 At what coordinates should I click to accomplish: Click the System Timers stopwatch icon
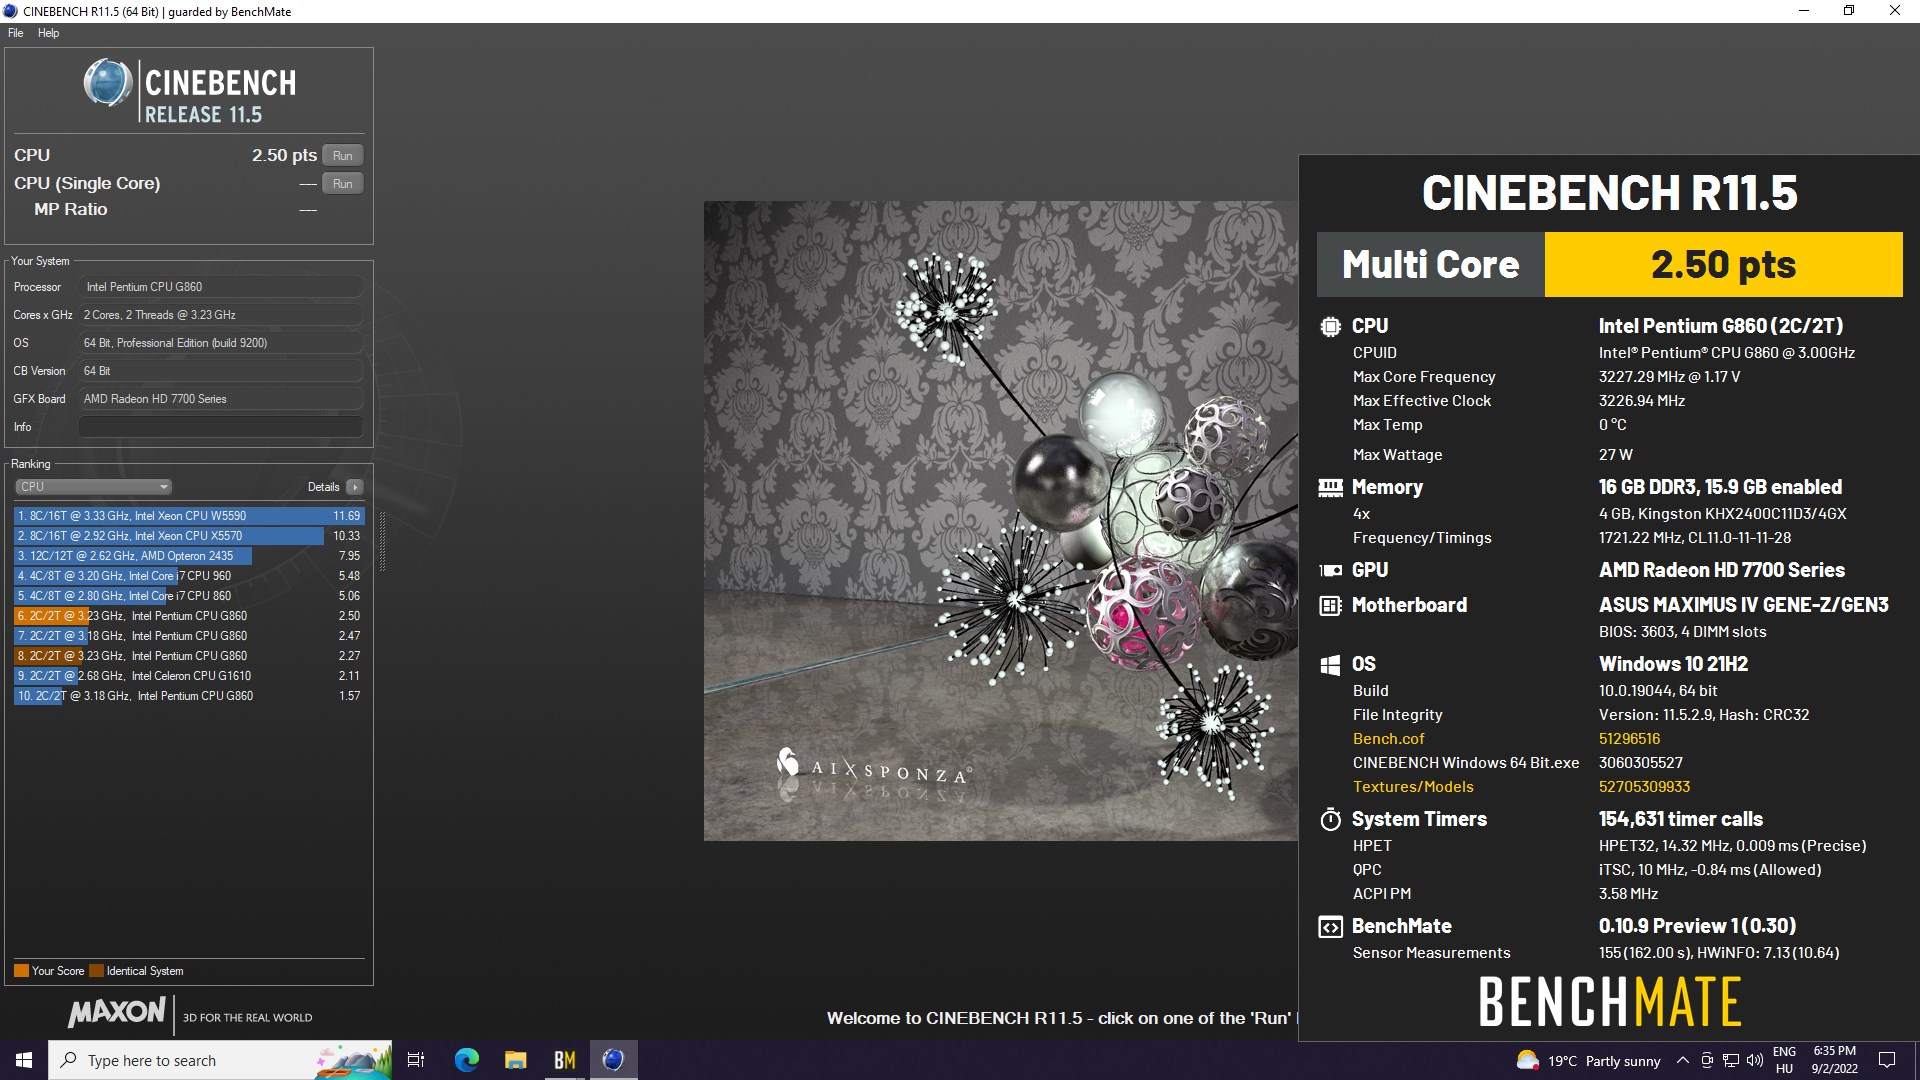[1330, 819]
